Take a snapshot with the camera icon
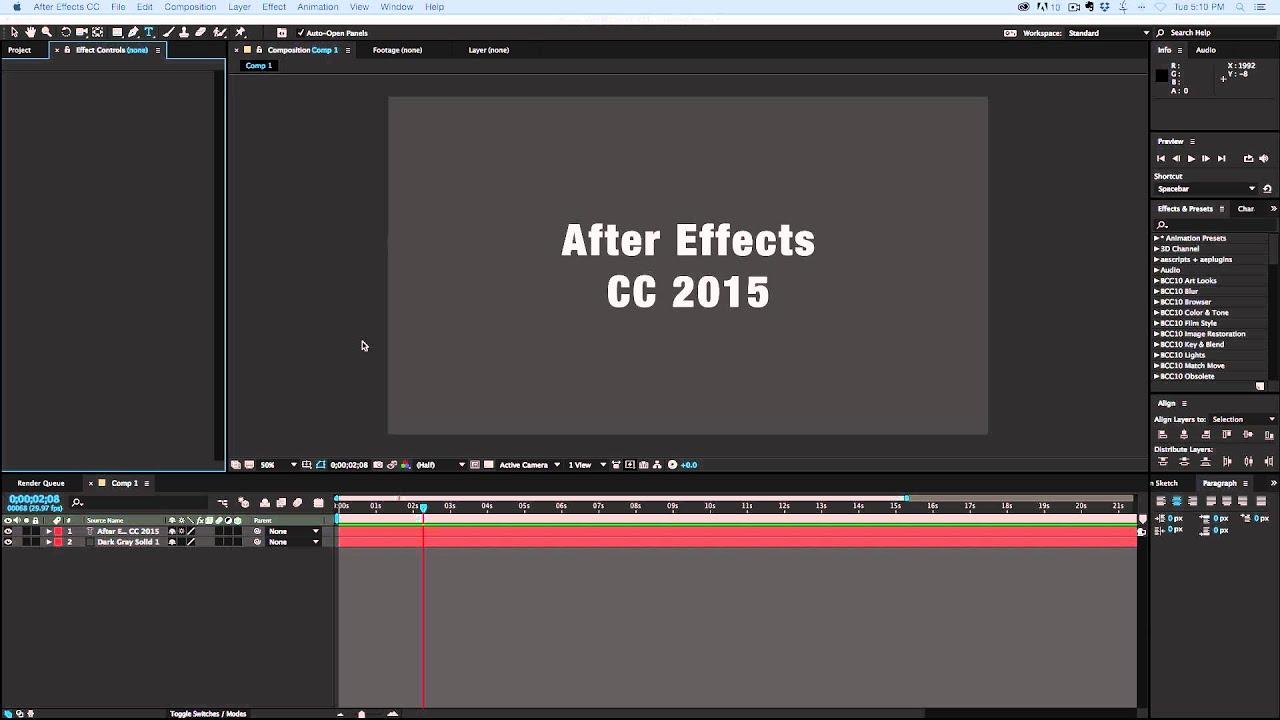 click(379, 465)
